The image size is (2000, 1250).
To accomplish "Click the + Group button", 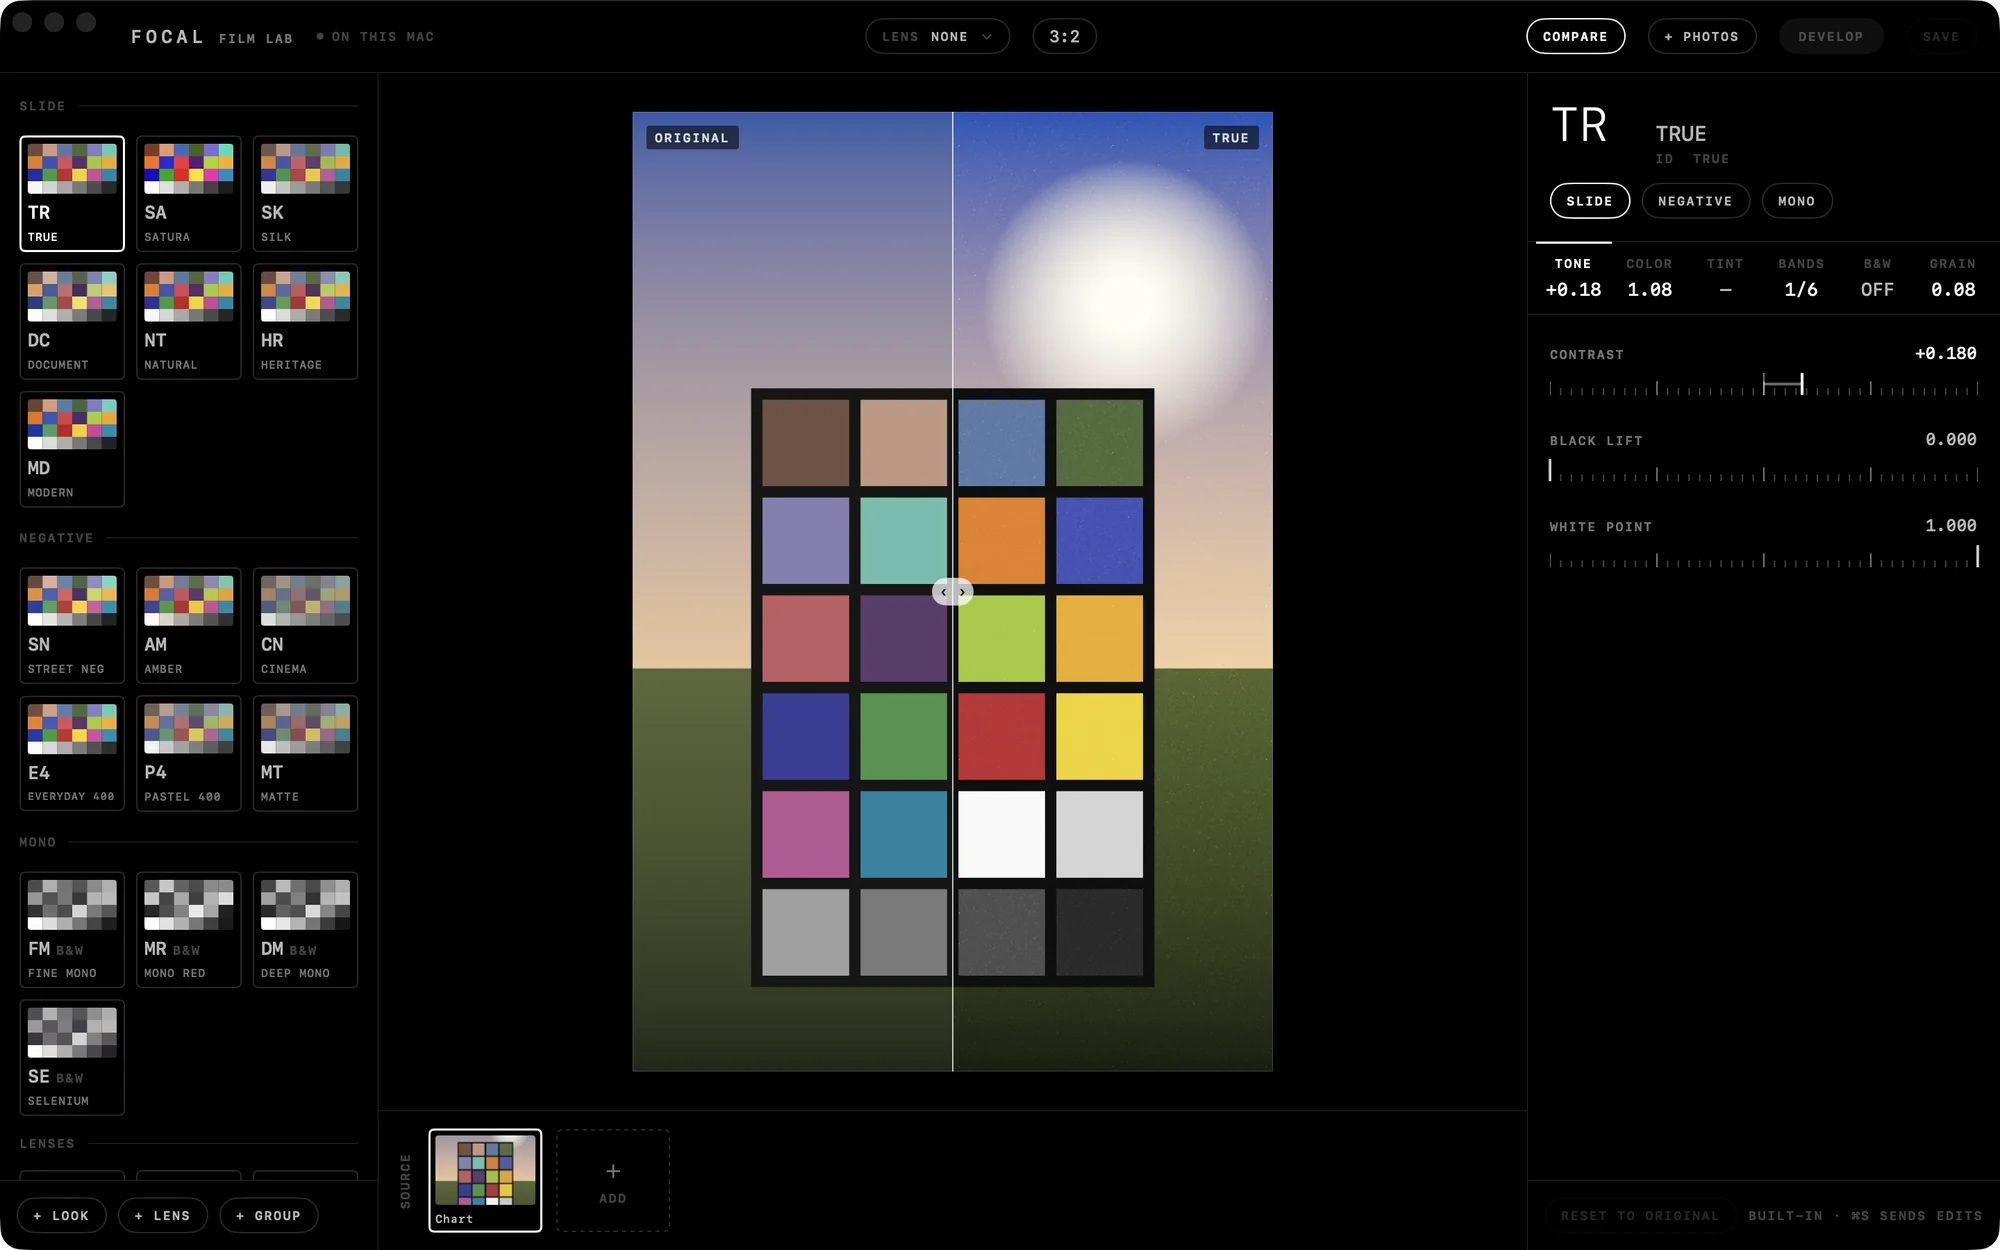I will tap(268, 1216).
